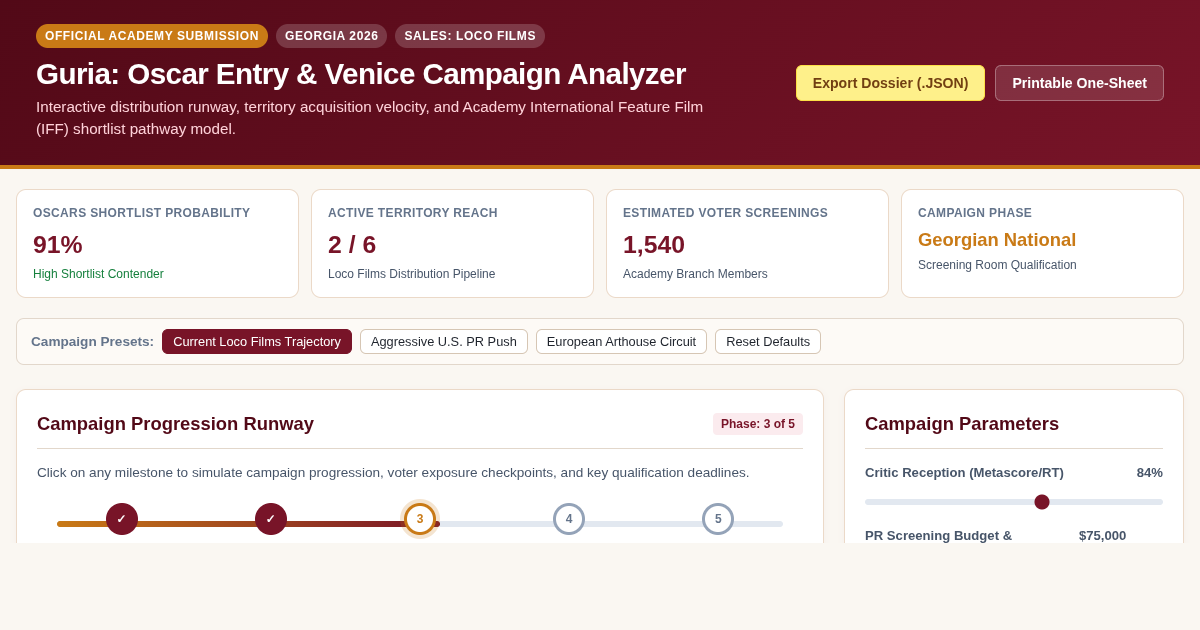Click 84% critic reception value
The image size is (1200, 630).
[1149, 473]
